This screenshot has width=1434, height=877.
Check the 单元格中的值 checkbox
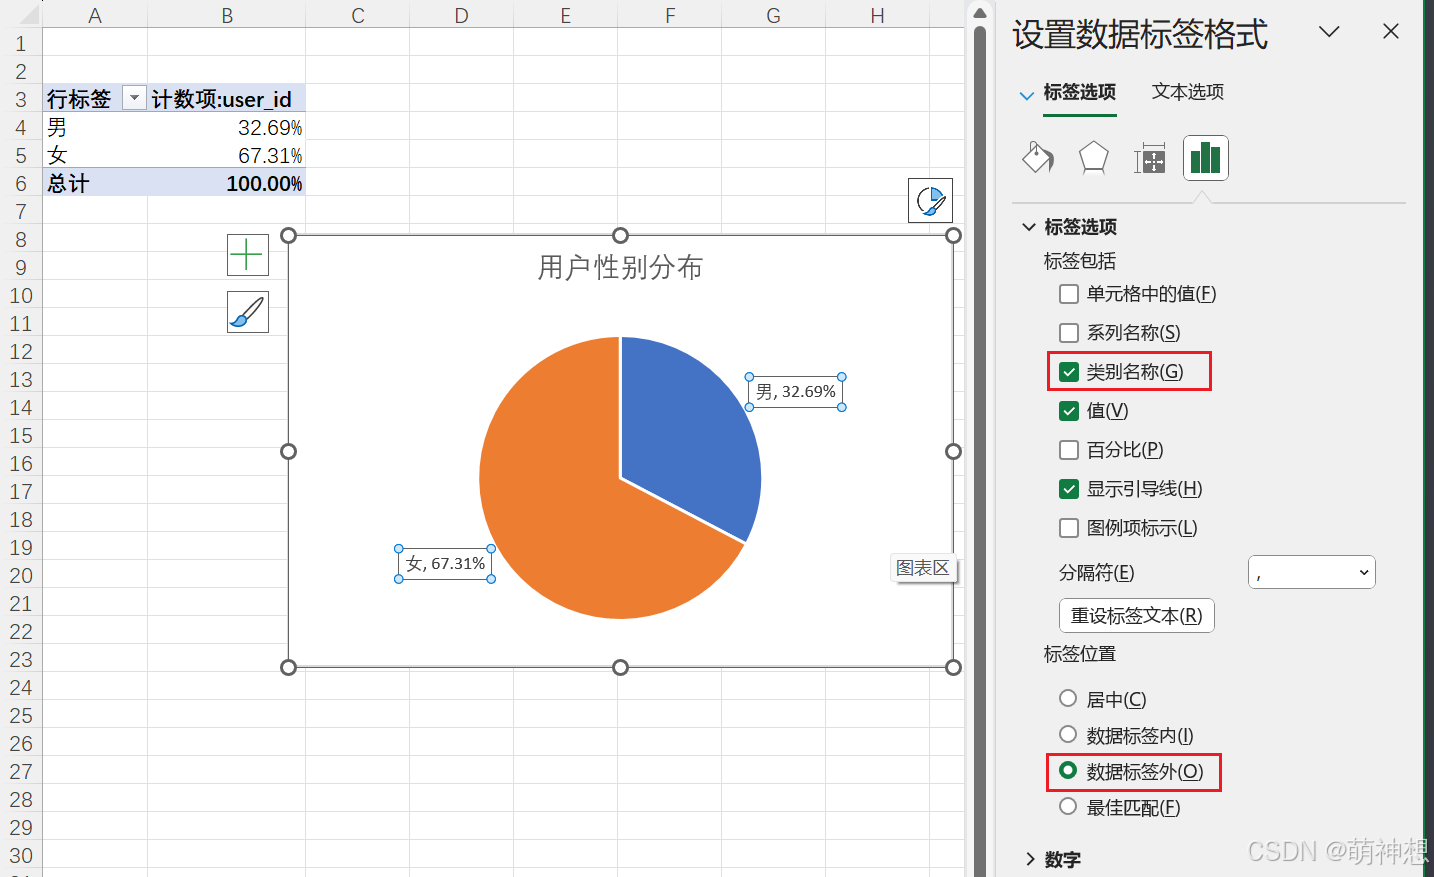(1069, 294)
